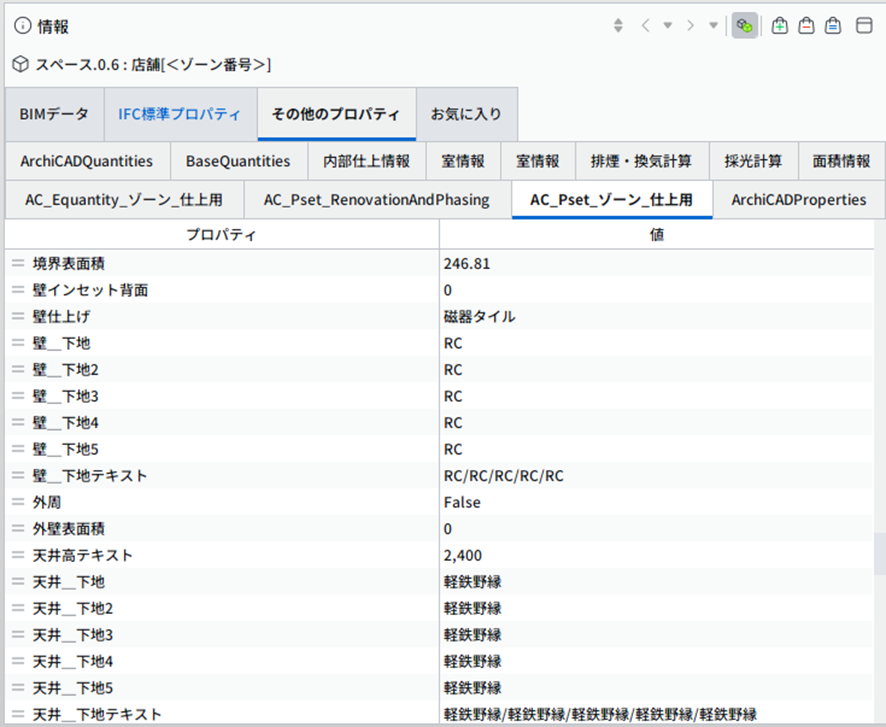This screenshot has width=886, height=727.
Task: Select the 2,400 ceiling height value
Action: click(463, 555)
